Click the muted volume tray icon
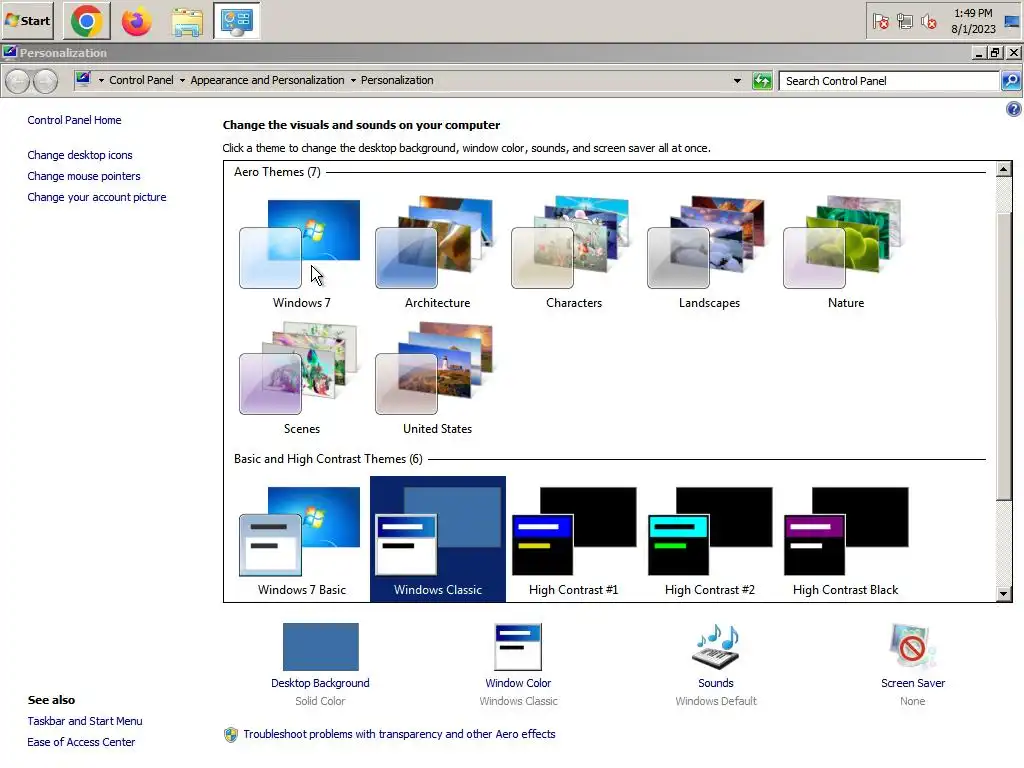 [928, 22]
